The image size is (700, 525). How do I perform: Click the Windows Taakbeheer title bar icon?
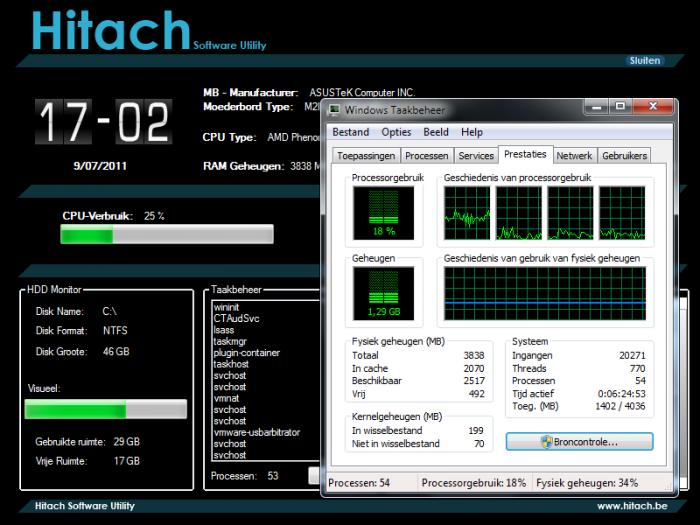click(x=334, y=109)
